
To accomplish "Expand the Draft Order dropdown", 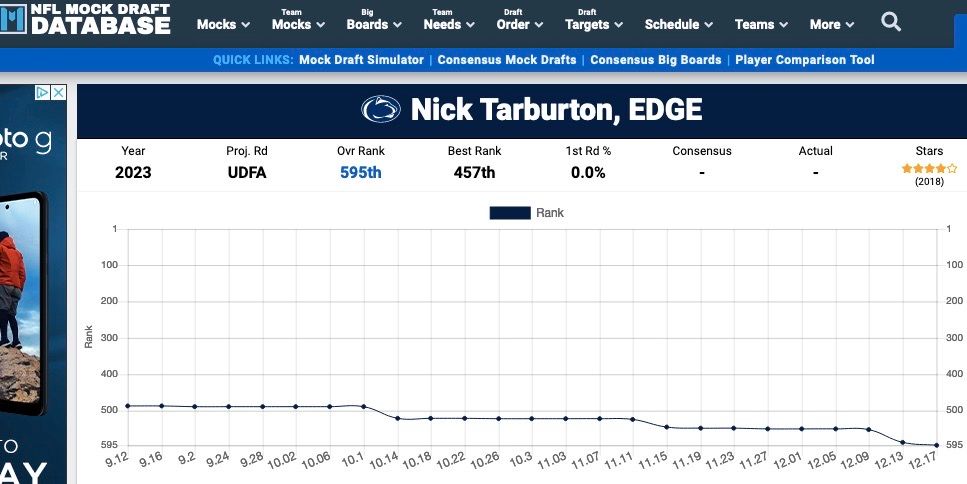I will pos(520,20).
